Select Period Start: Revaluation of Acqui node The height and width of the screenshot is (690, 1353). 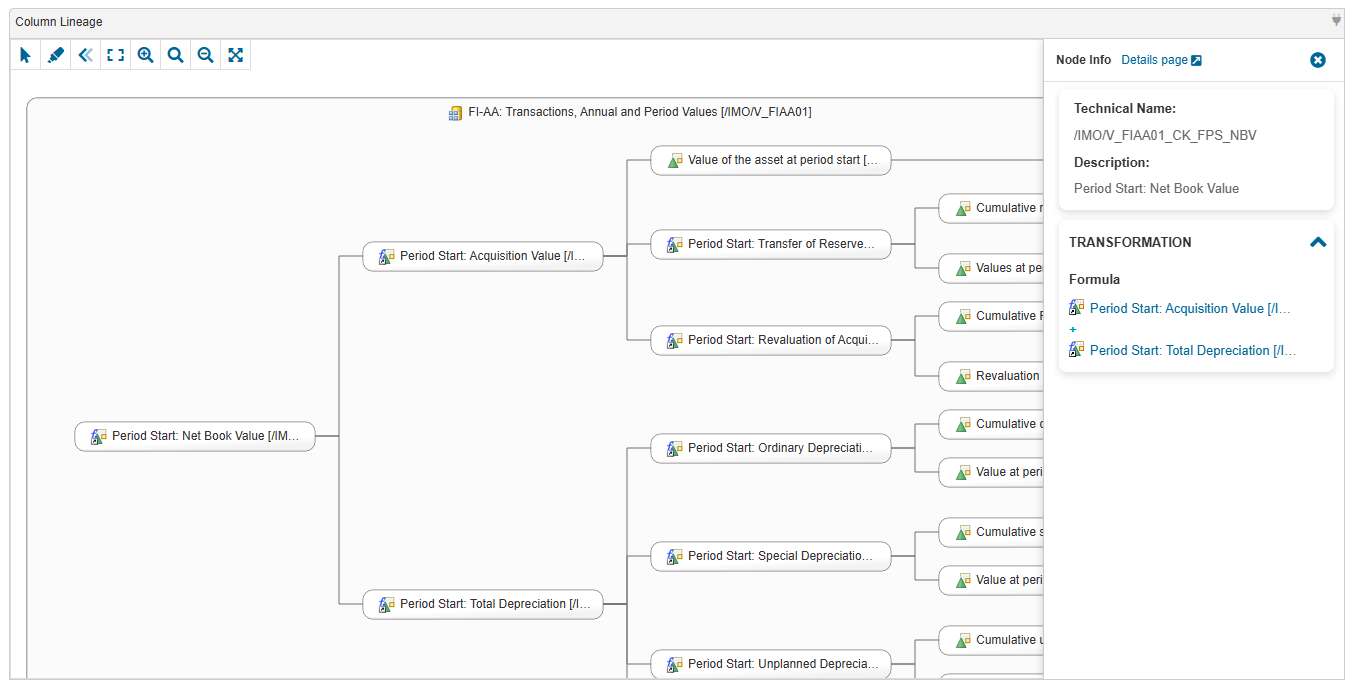click(x=771, y=340)
